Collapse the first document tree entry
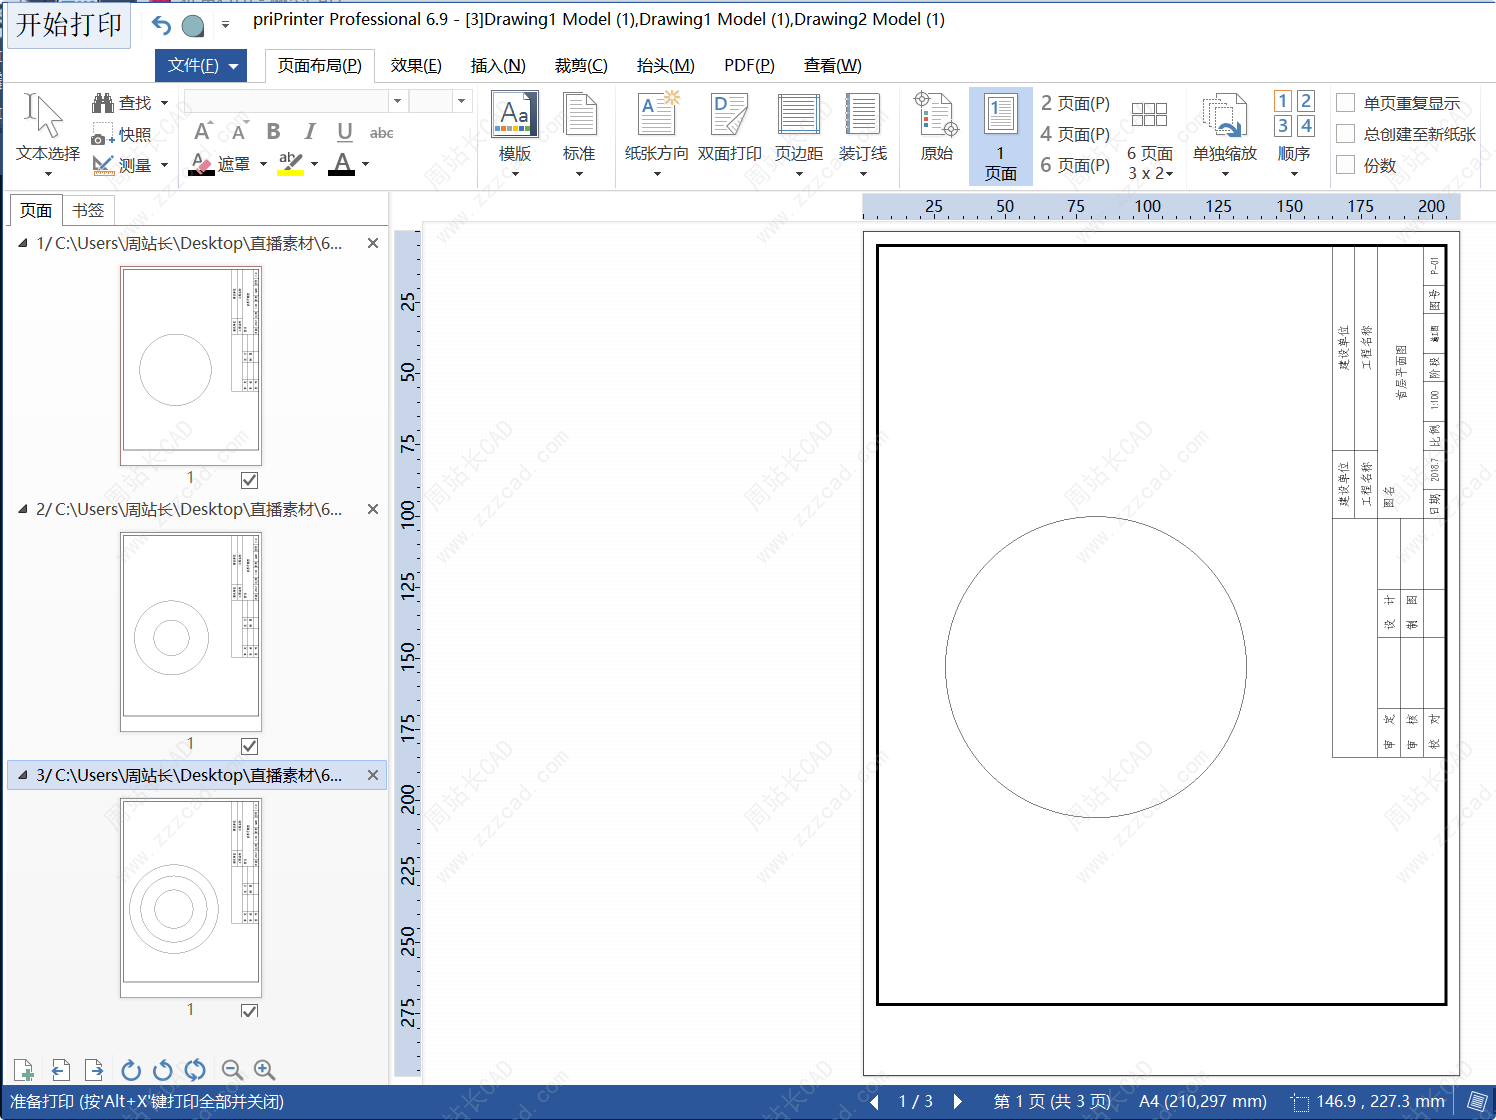 23,243
